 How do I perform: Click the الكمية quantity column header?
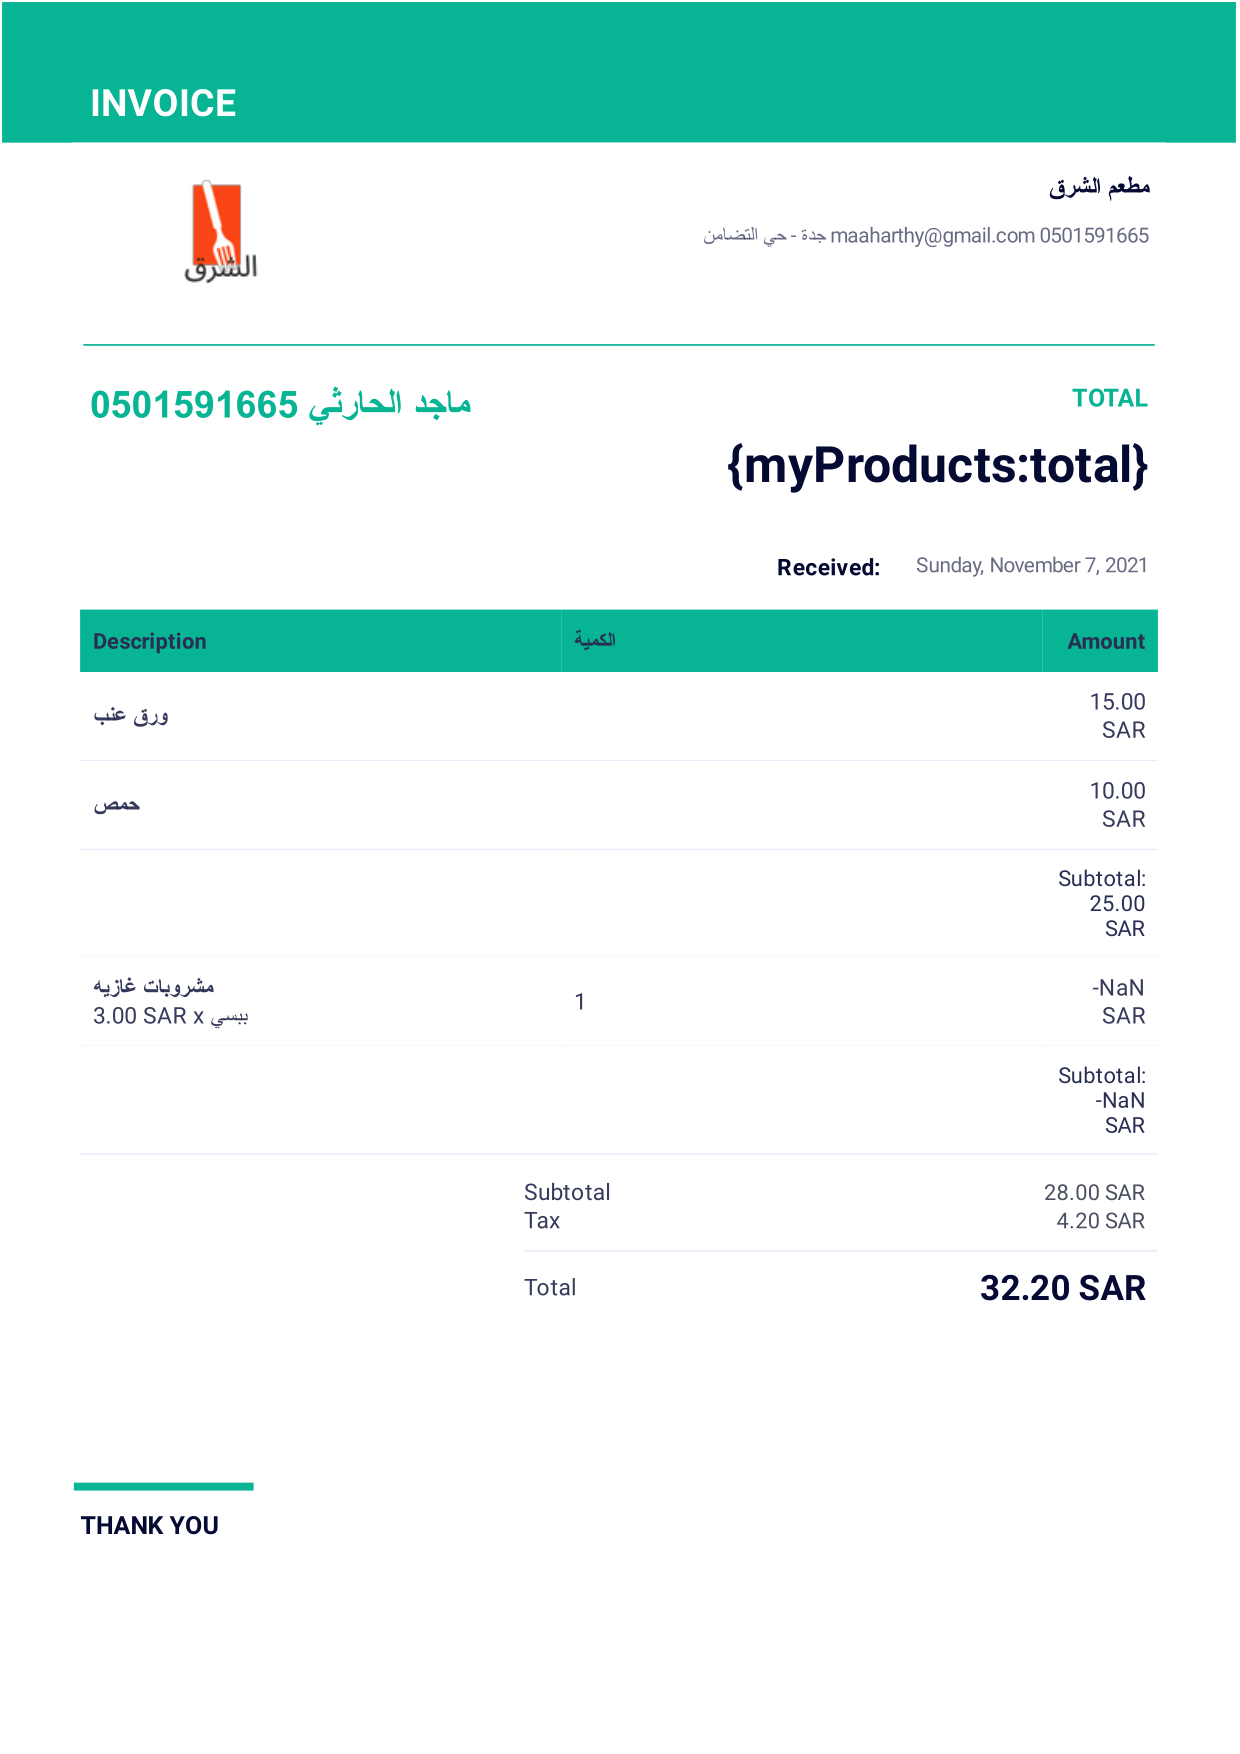pos(595,640)
